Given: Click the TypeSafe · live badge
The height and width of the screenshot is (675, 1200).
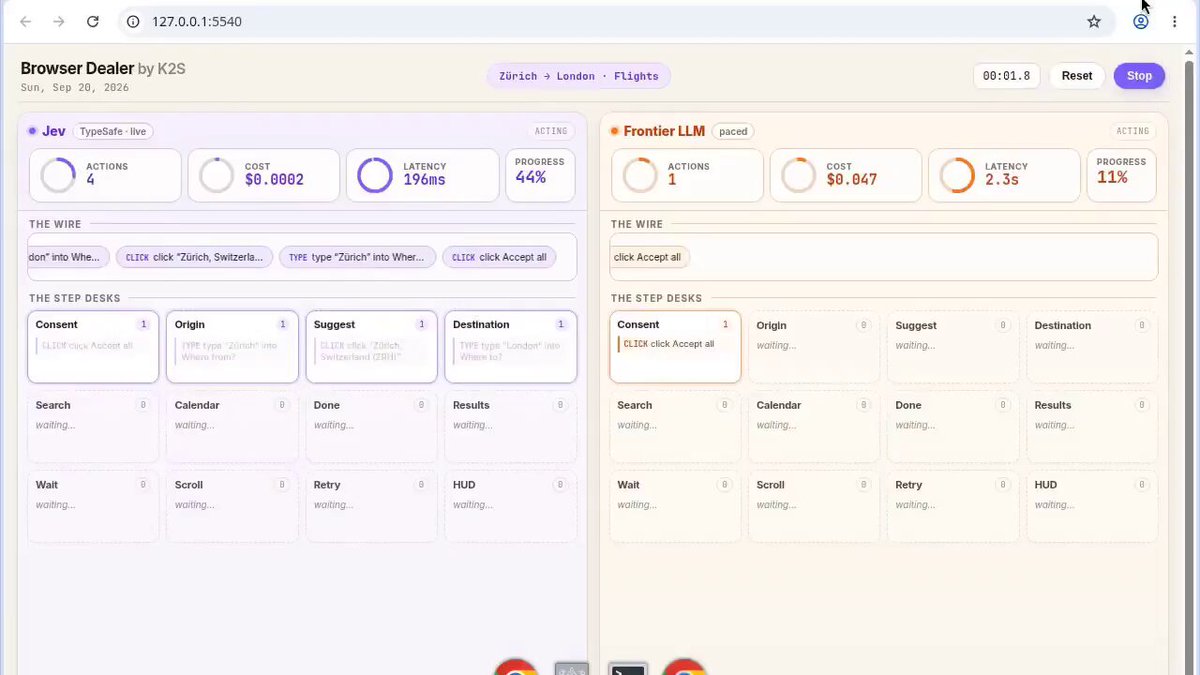Looking at the screenshot, I should [x=112, y=131].
